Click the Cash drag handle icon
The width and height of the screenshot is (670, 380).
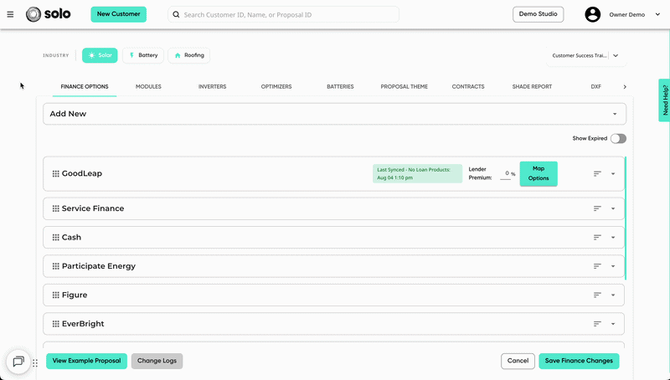click(56, 237)
